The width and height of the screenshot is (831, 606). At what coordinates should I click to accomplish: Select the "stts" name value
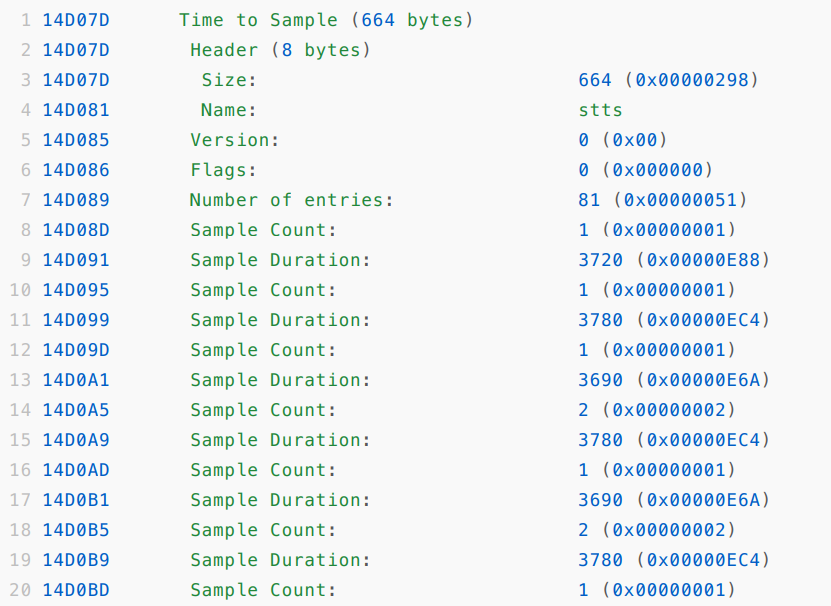click(x=600, y=110)
